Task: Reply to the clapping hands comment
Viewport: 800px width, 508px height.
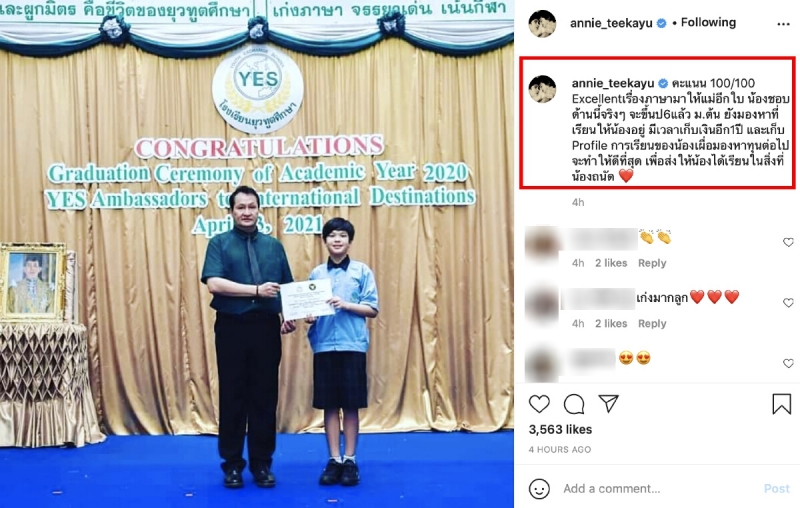Action: coord(652,263)
